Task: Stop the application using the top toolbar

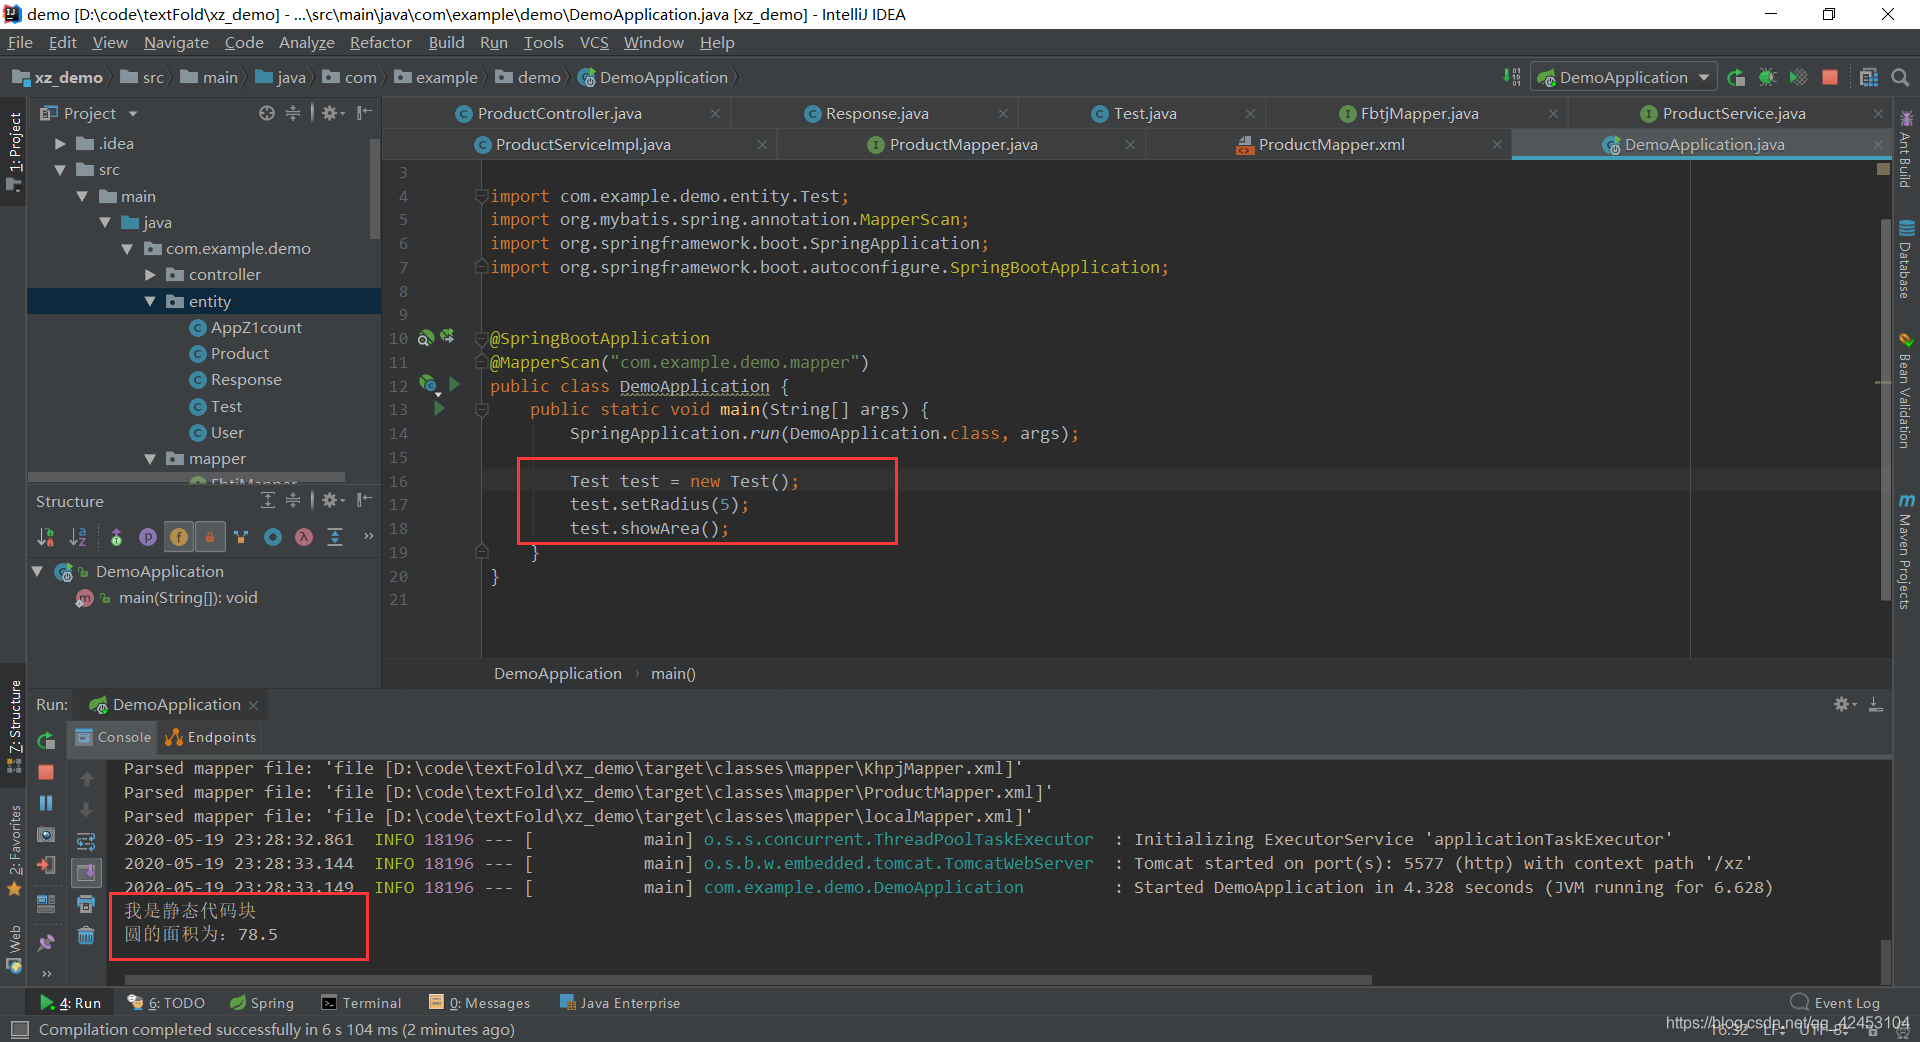Action: (1830, 77)
